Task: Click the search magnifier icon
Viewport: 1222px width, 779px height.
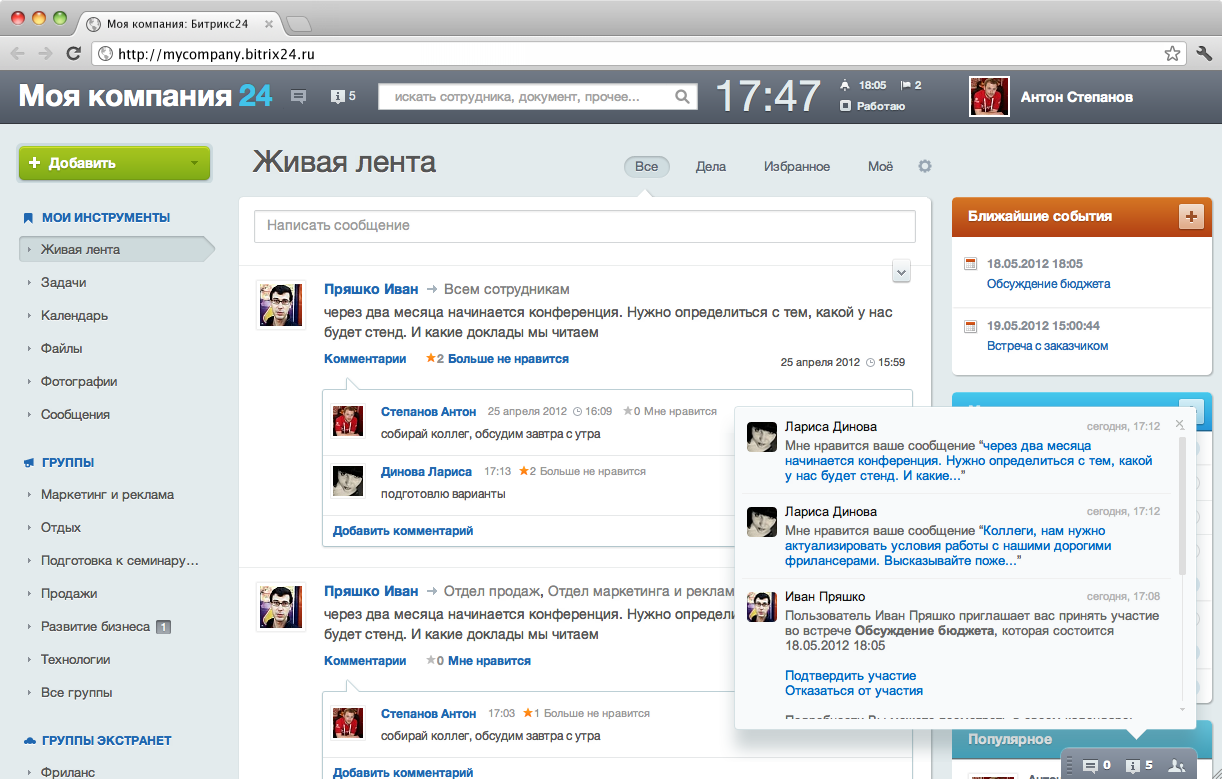Action: 683,97
